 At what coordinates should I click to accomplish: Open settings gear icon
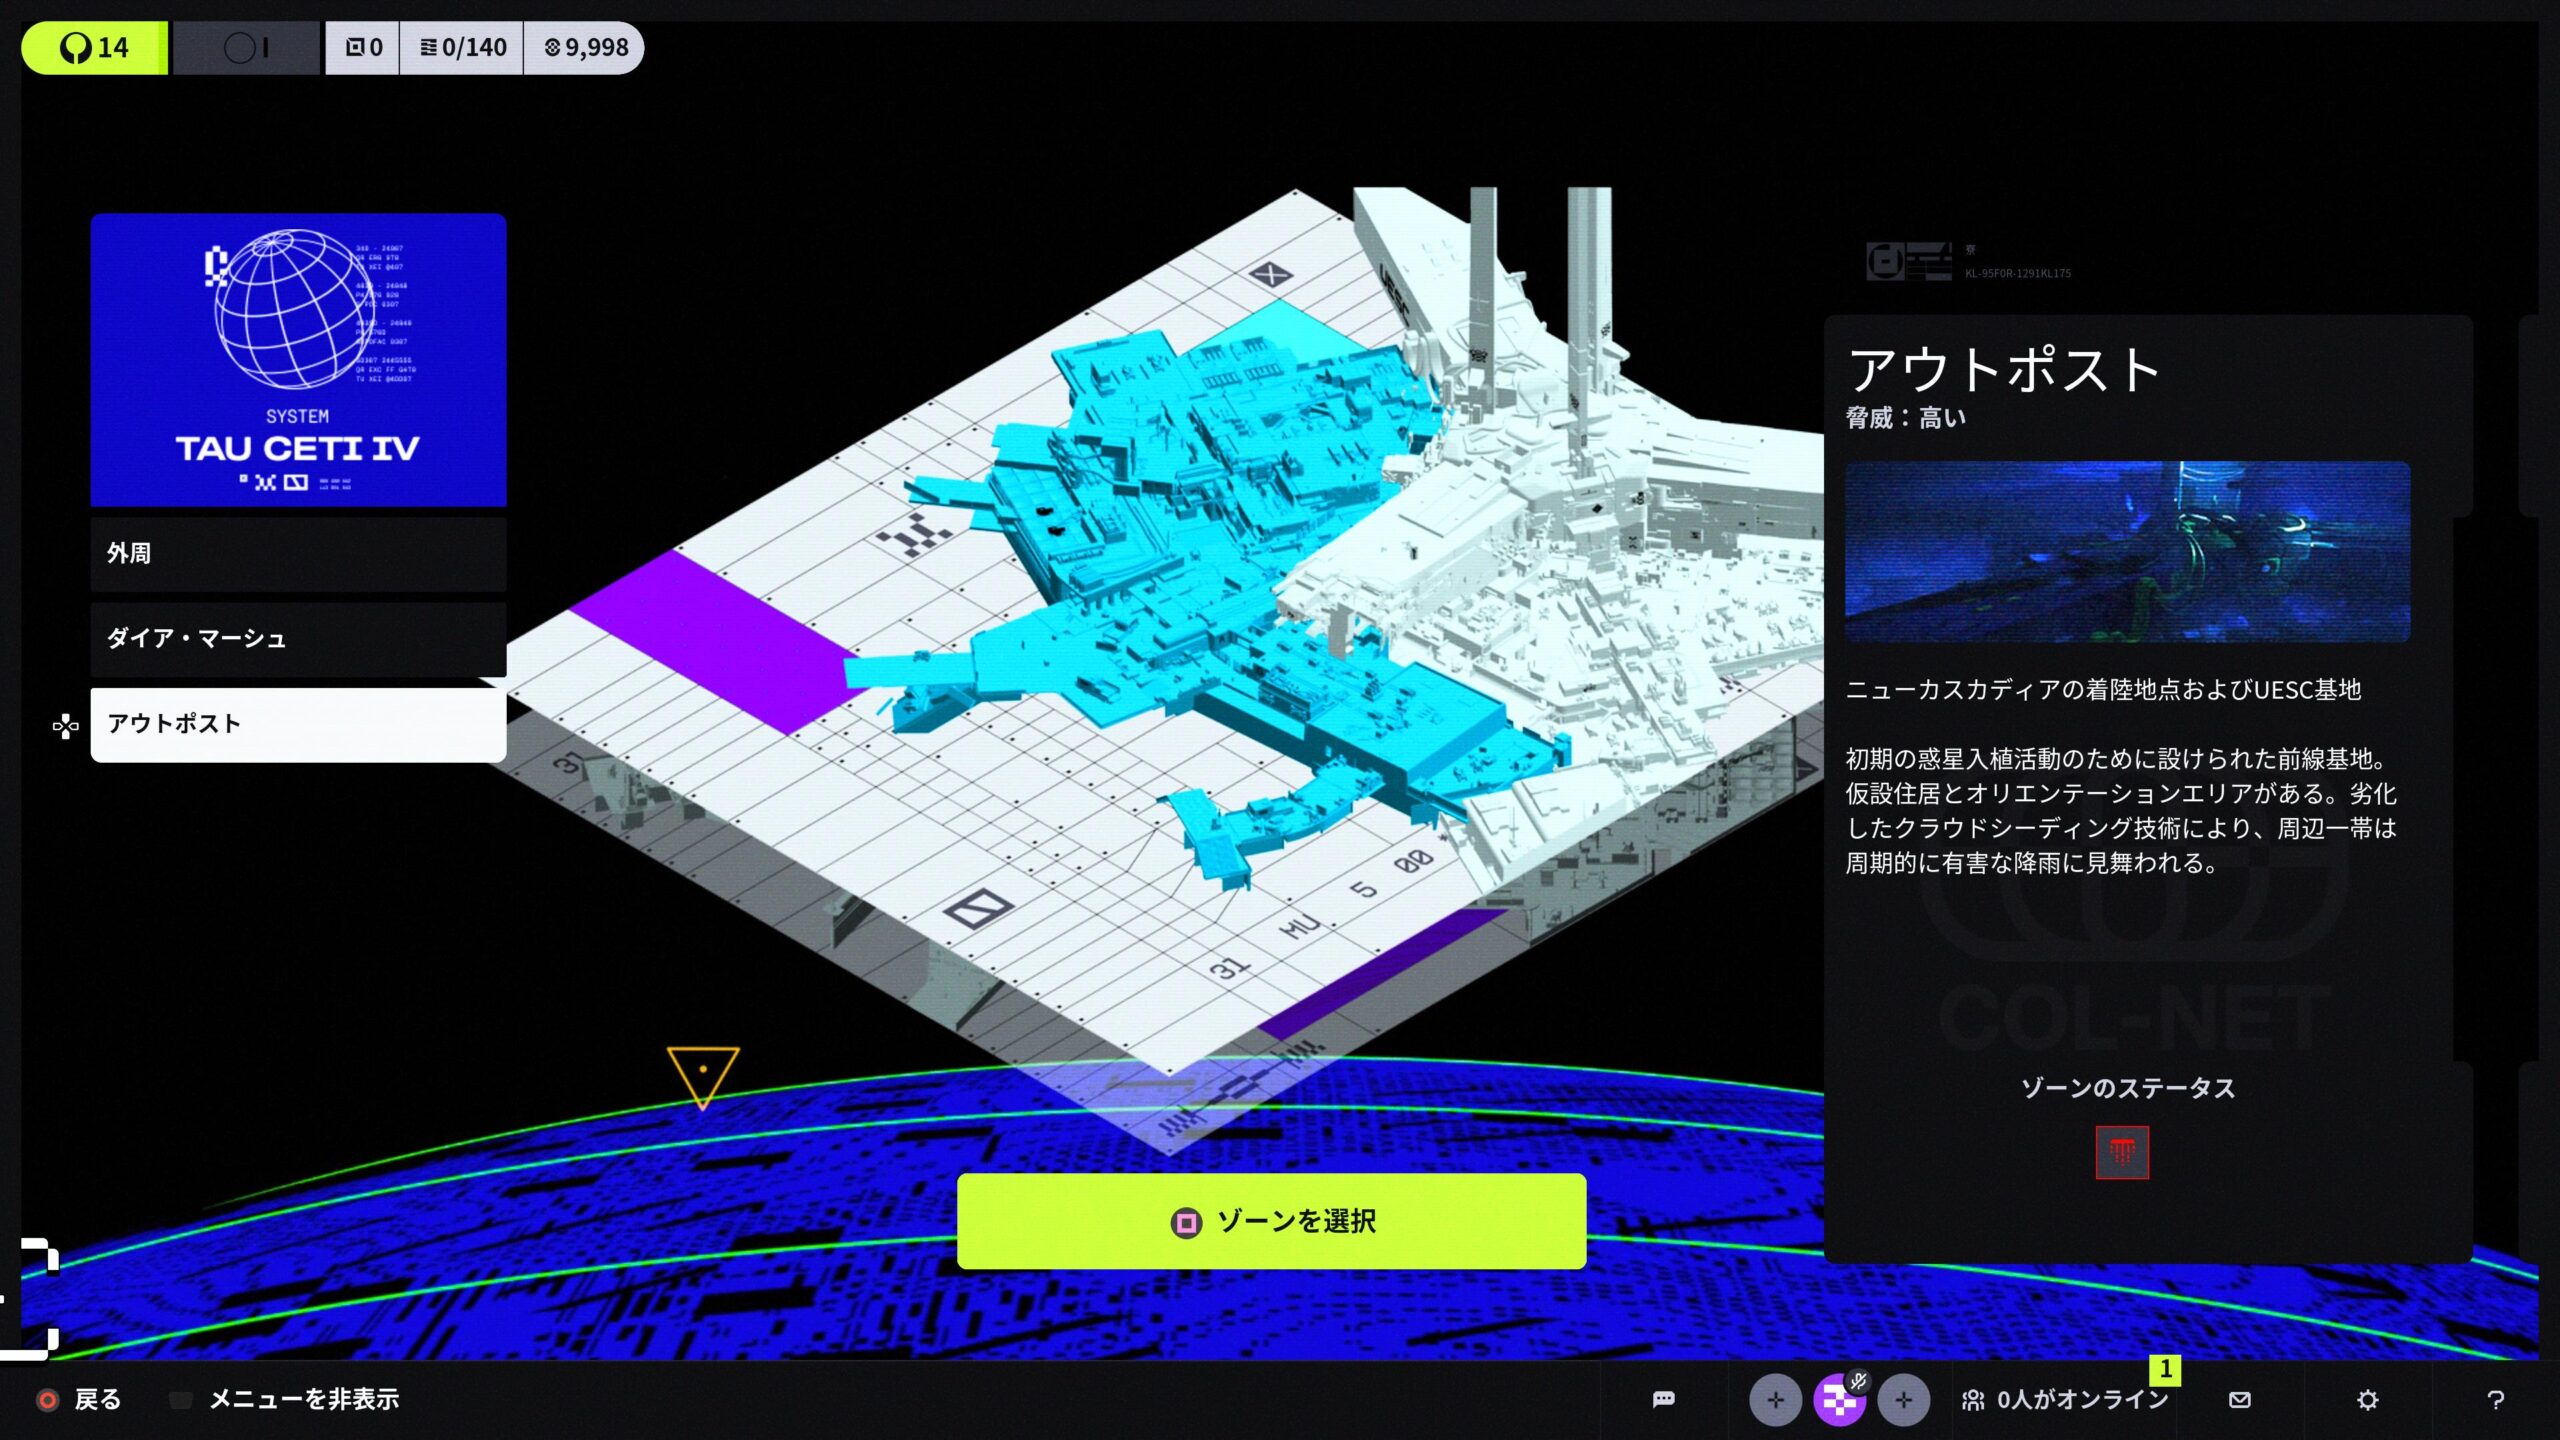(2367, 1400)
